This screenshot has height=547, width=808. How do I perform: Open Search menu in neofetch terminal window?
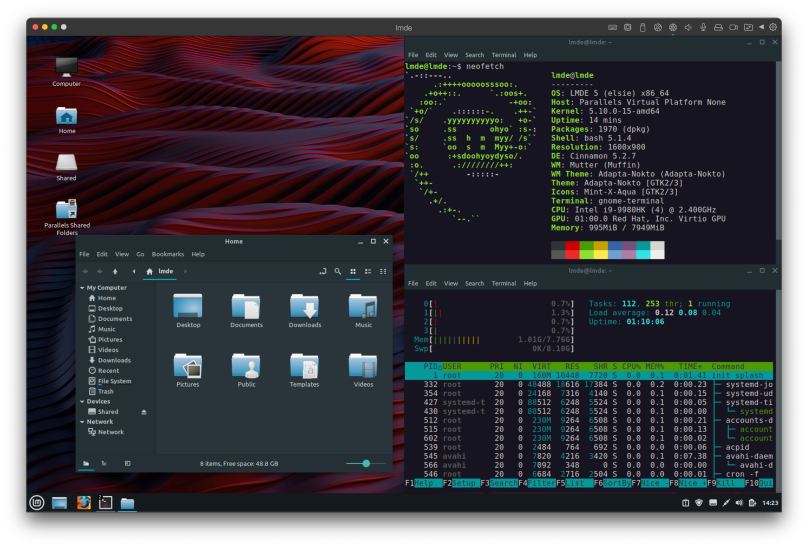(474, 55)
